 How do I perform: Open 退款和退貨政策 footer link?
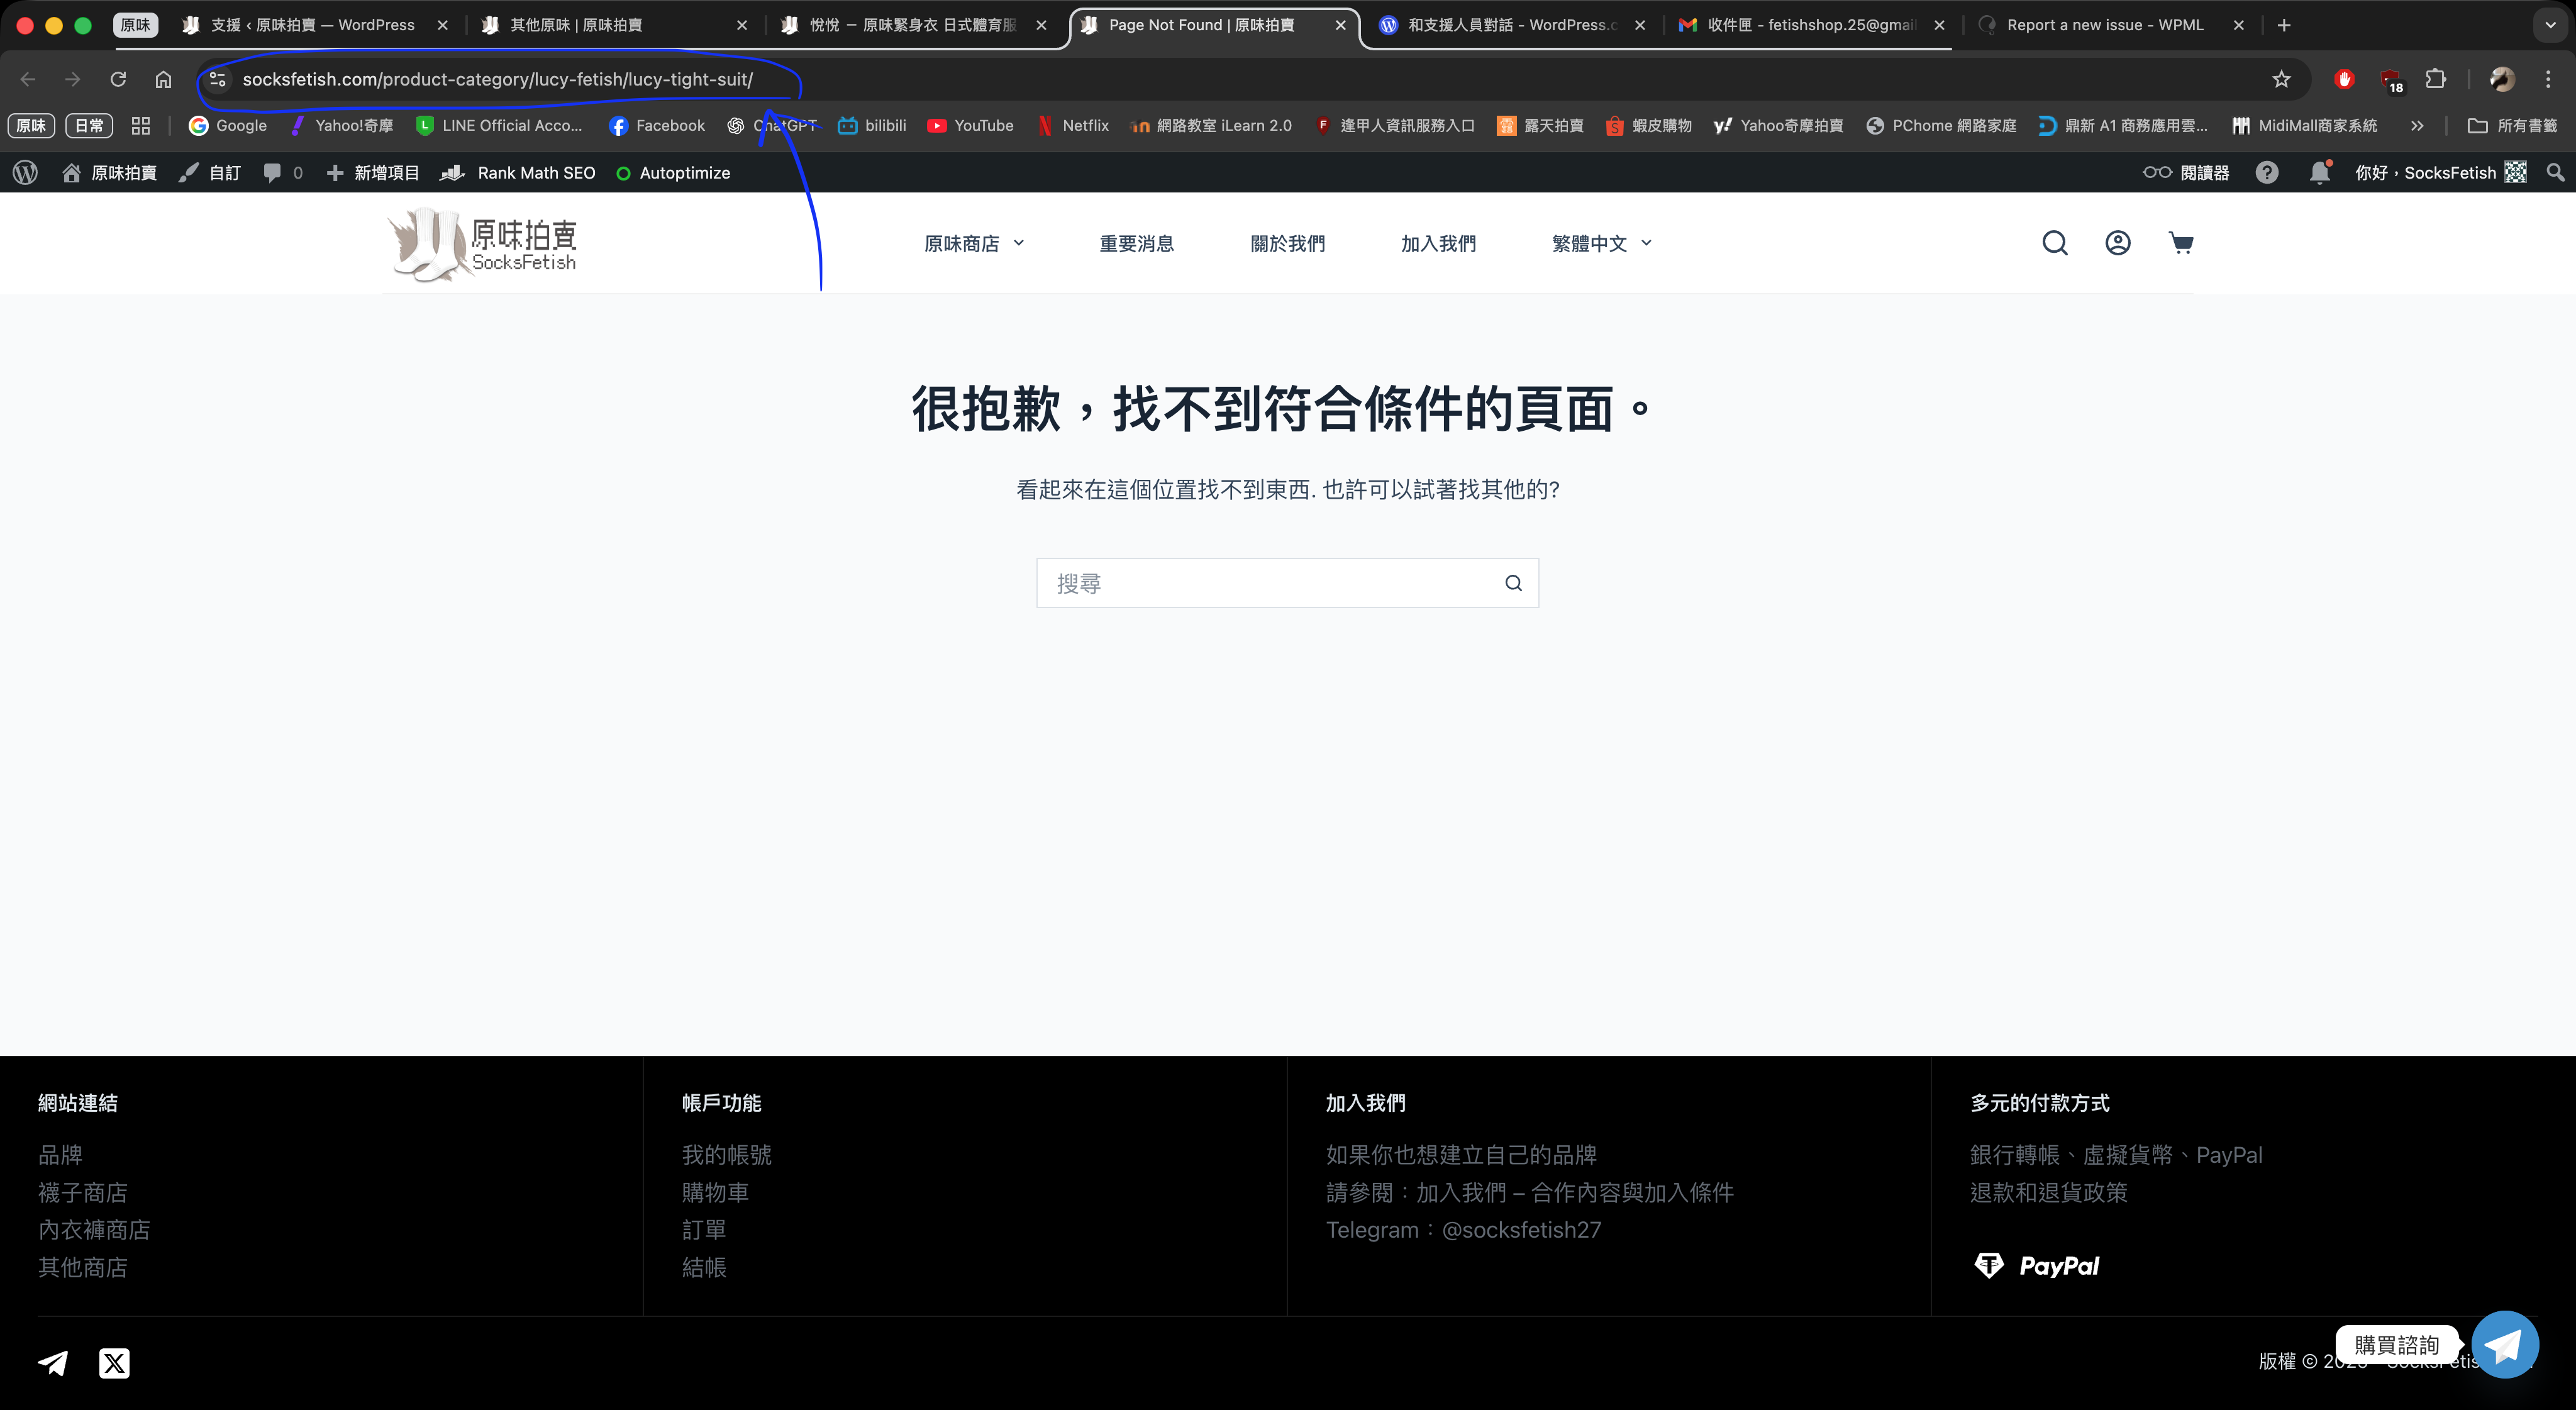tap(2048, 1192)
